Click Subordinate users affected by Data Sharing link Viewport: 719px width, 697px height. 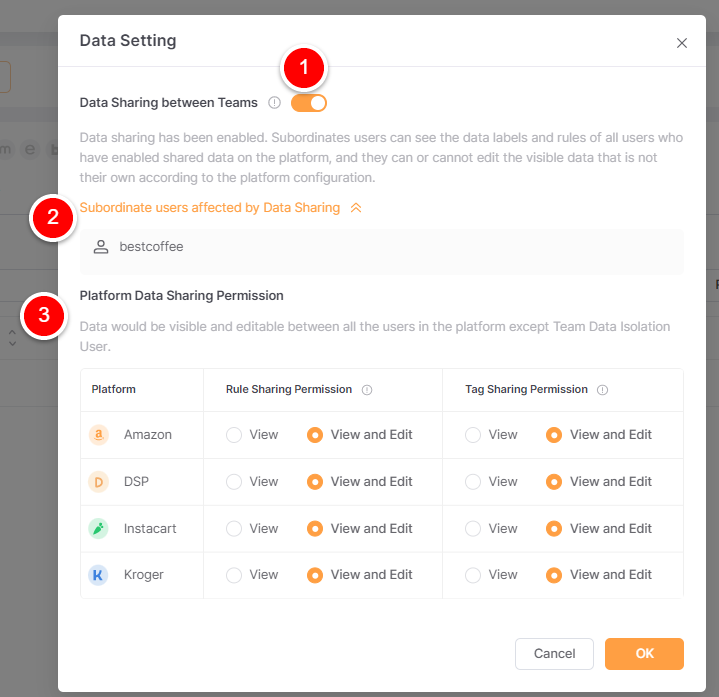tap(210, 208)
